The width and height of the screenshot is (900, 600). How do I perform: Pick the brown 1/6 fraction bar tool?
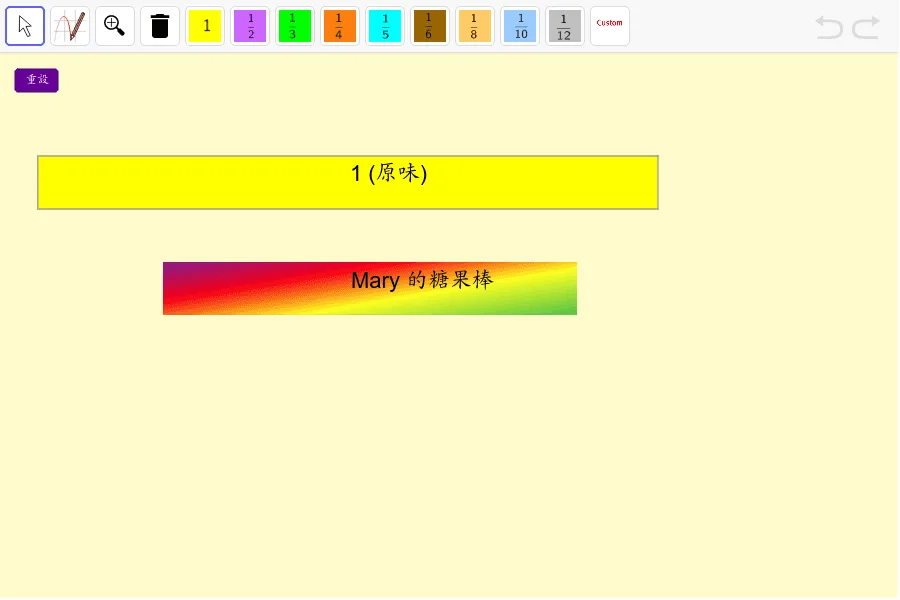430,26
